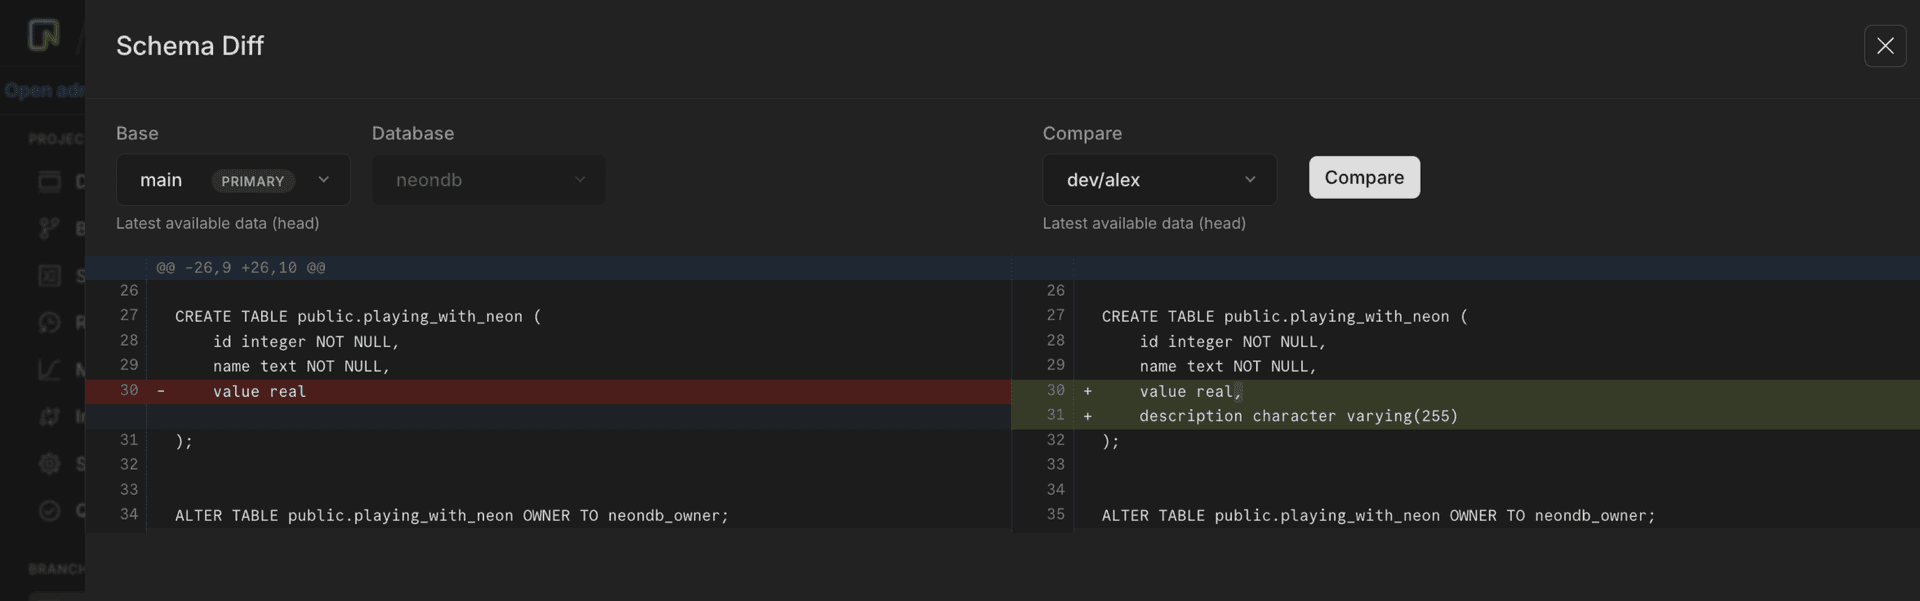
Task: Open the Branches sidebar icon
Action: [x=49, y=228]
